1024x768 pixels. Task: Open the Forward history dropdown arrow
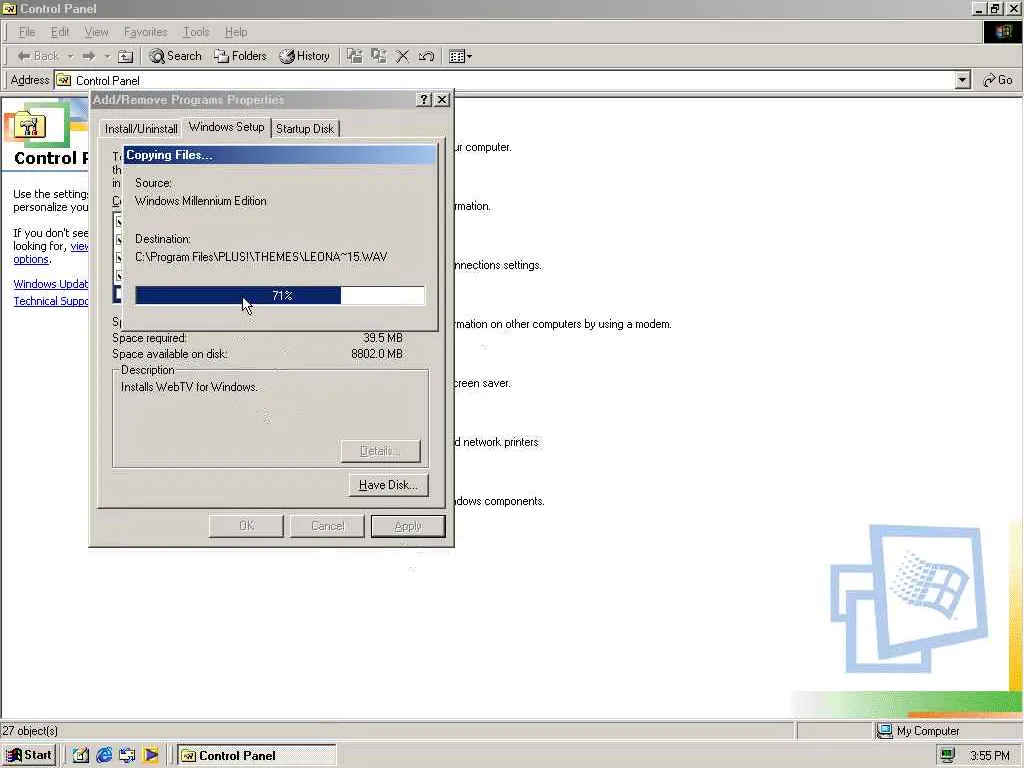point(108,56)
